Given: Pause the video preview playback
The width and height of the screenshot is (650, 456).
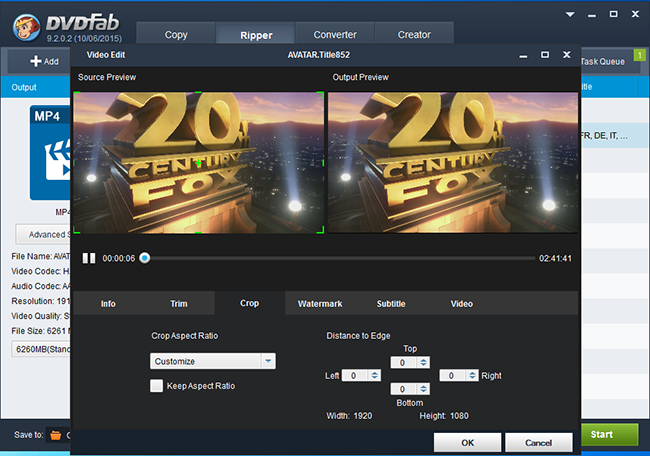Looking at the screenshot, I should click(89, 258).
